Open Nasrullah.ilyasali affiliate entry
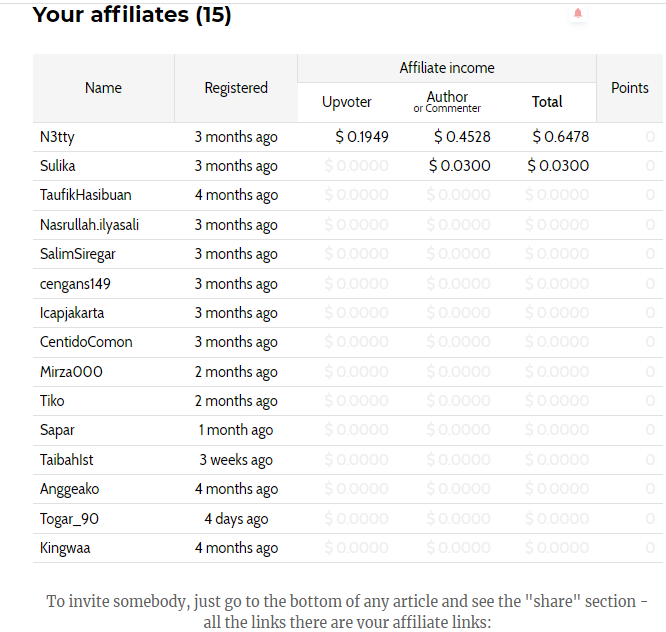 tap(89, 225)
